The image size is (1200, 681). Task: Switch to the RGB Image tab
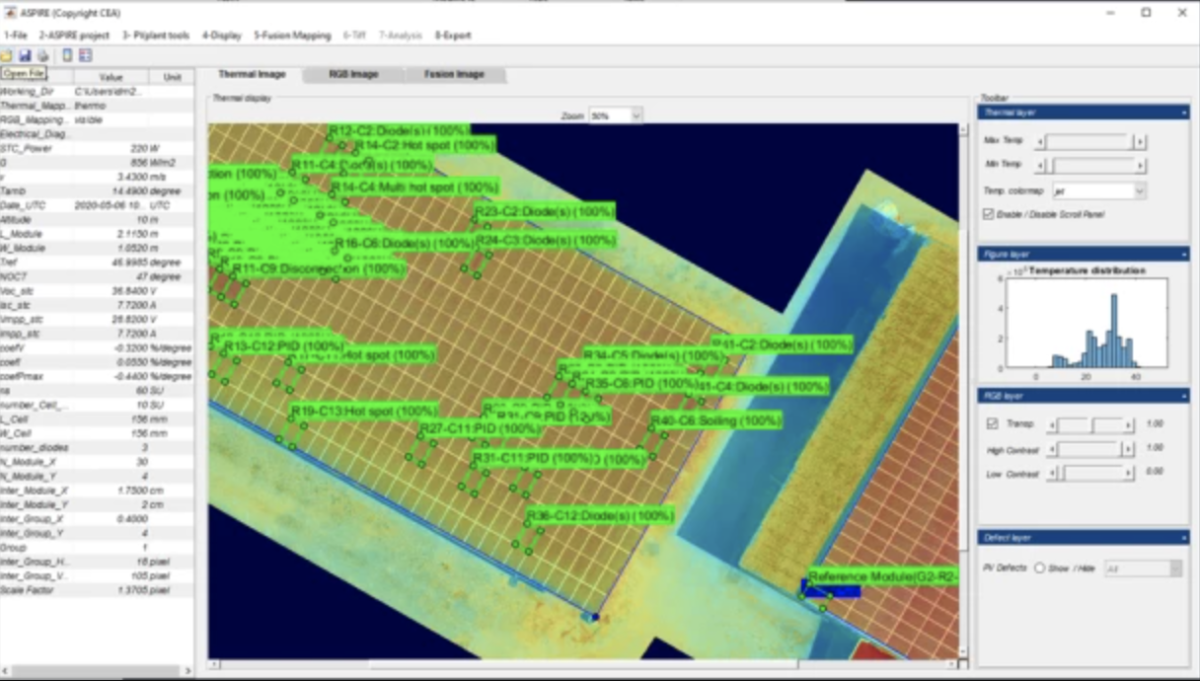click(352, 75)
